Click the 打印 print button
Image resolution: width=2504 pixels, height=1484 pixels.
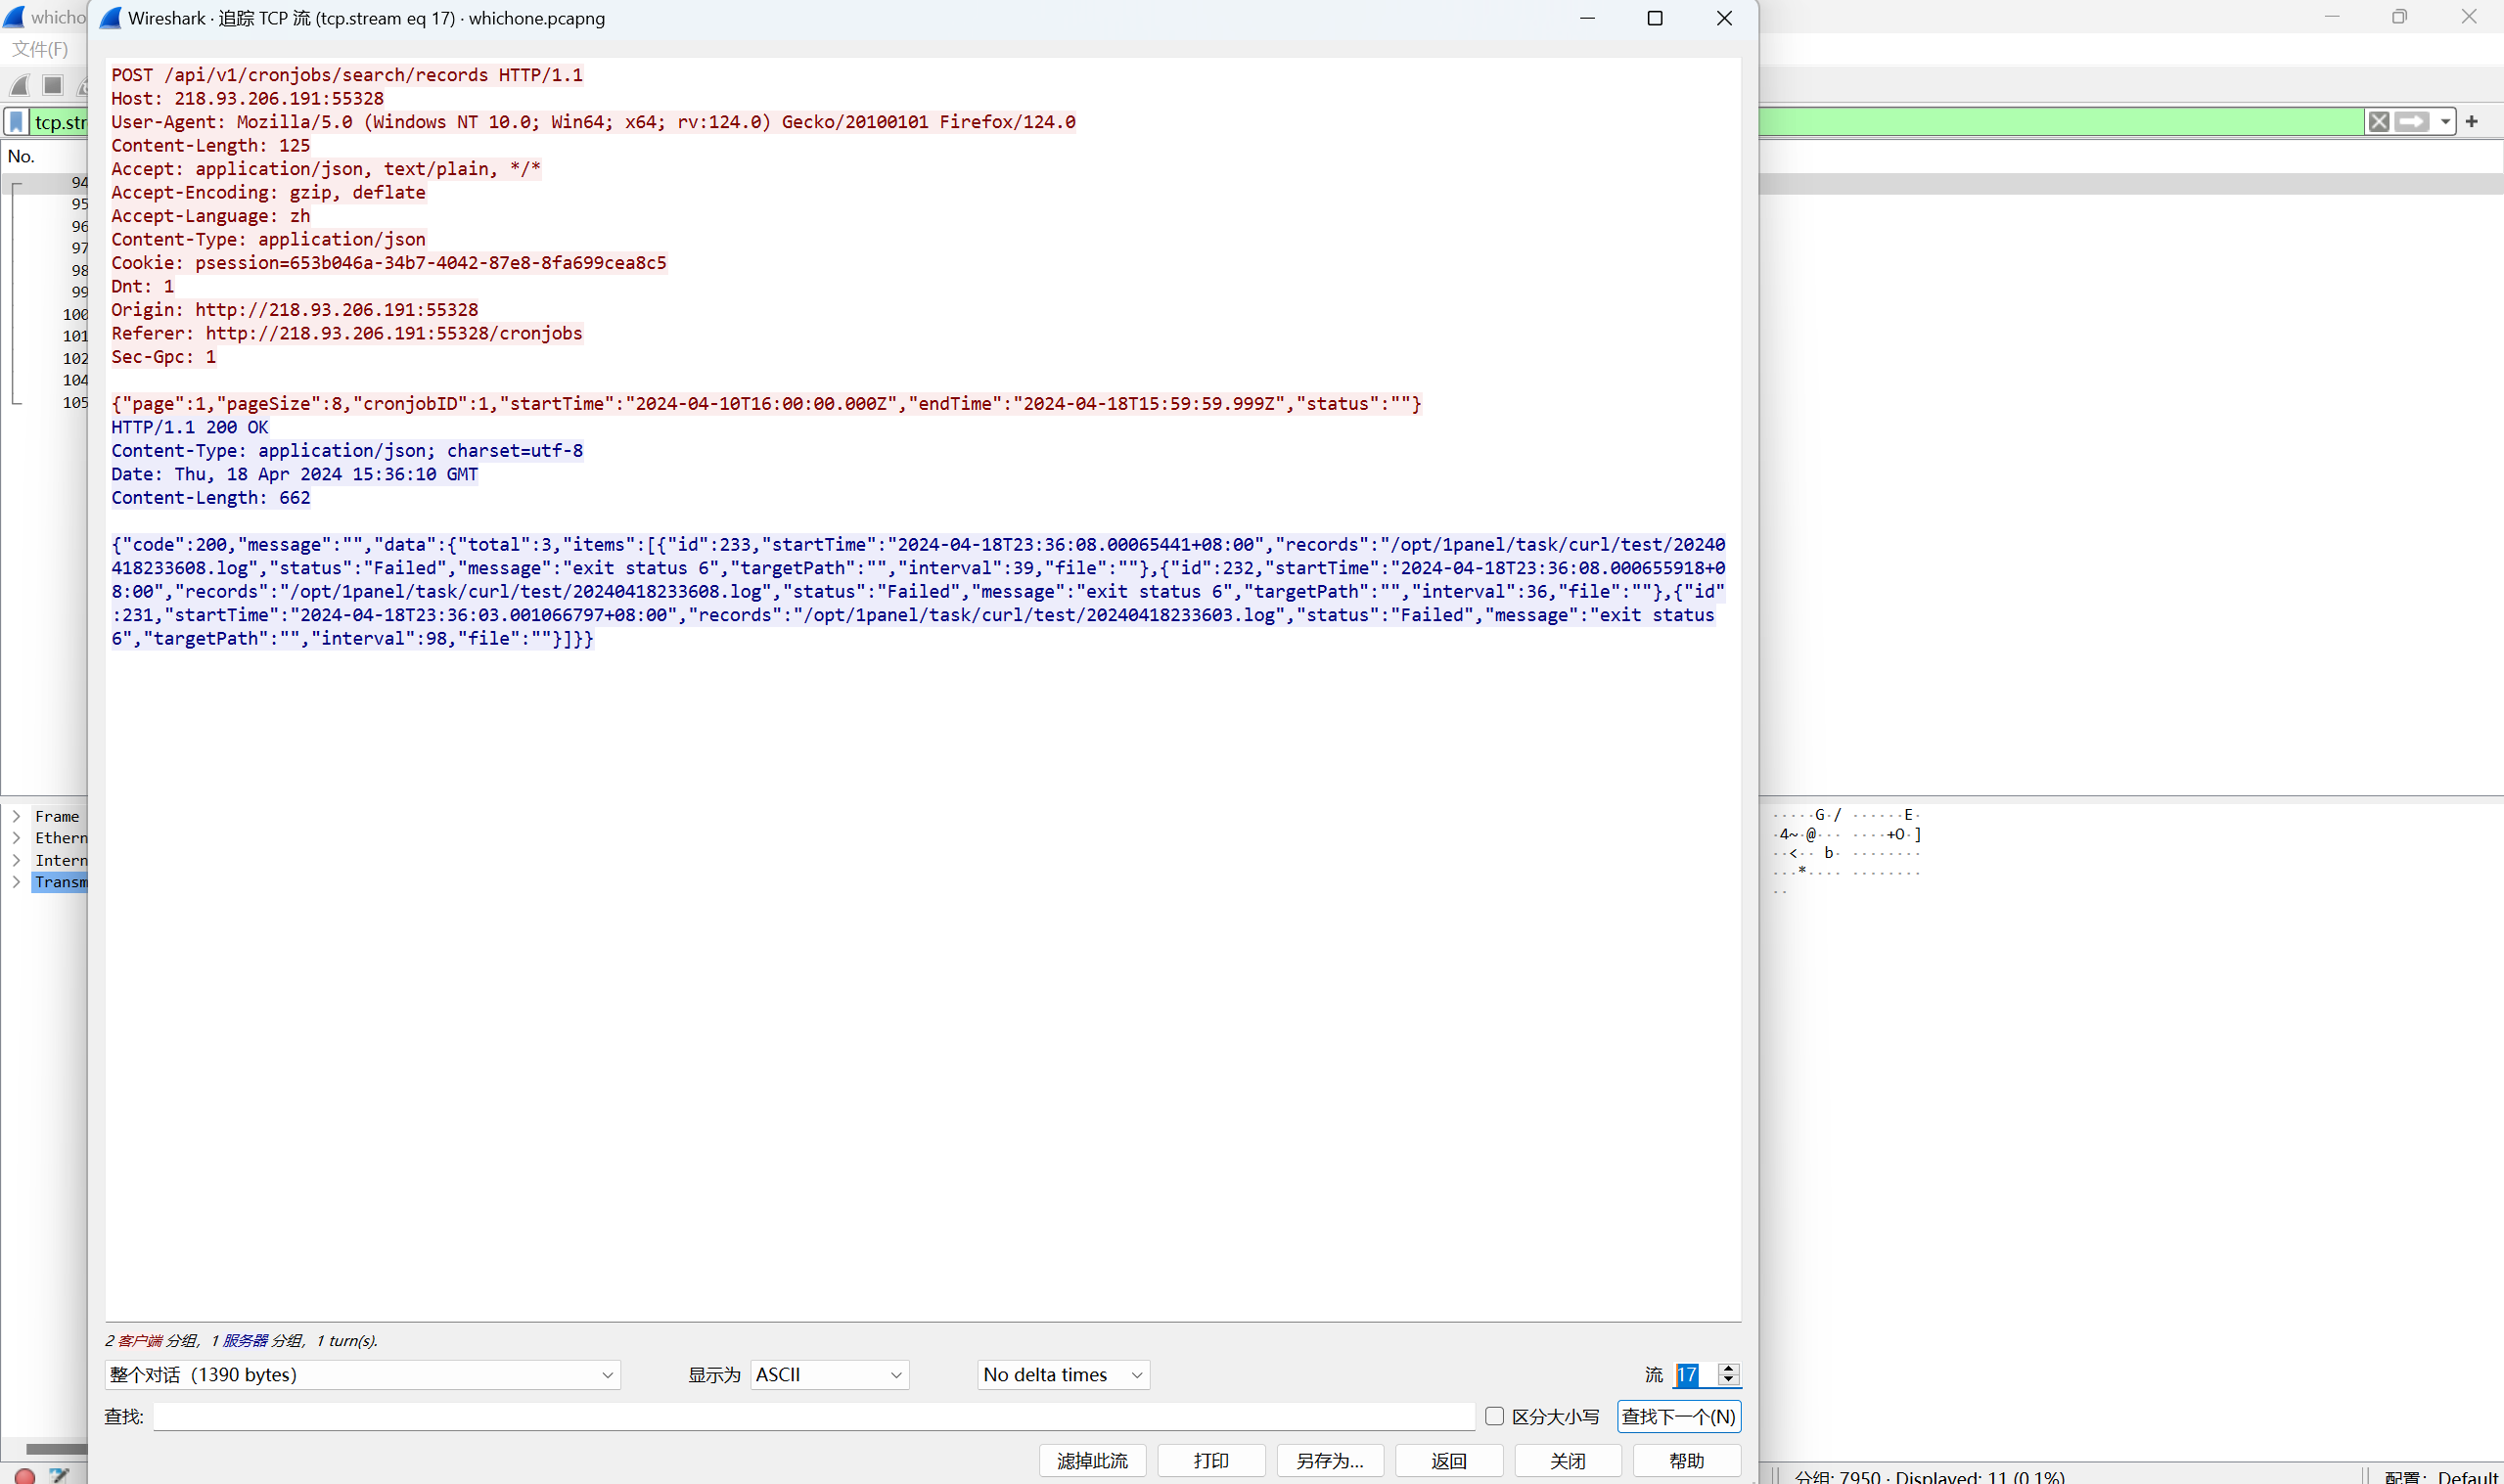coord(1211,1461)
